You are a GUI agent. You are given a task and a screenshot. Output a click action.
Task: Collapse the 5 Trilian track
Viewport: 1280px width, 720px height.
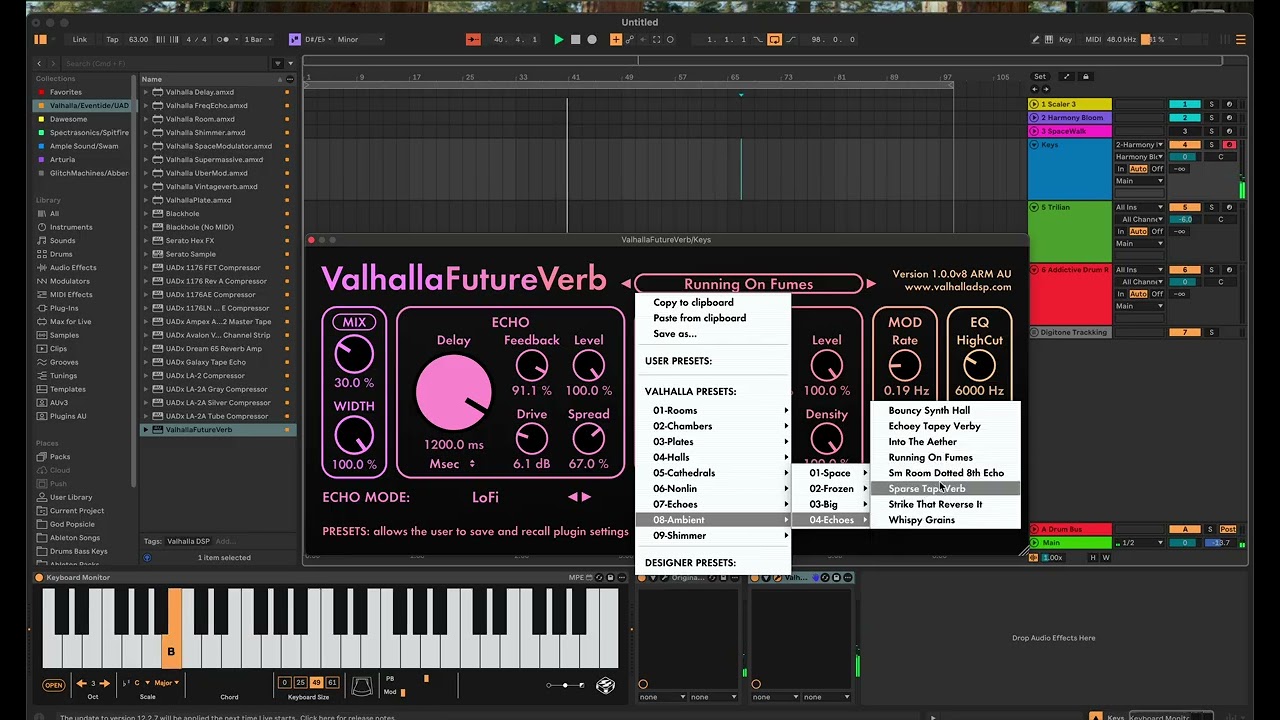point(1034,207)
